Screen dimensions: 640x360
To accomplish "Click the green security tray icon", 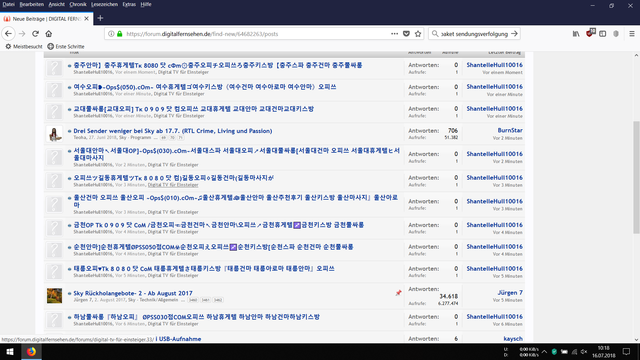I will tap(554, 351).
